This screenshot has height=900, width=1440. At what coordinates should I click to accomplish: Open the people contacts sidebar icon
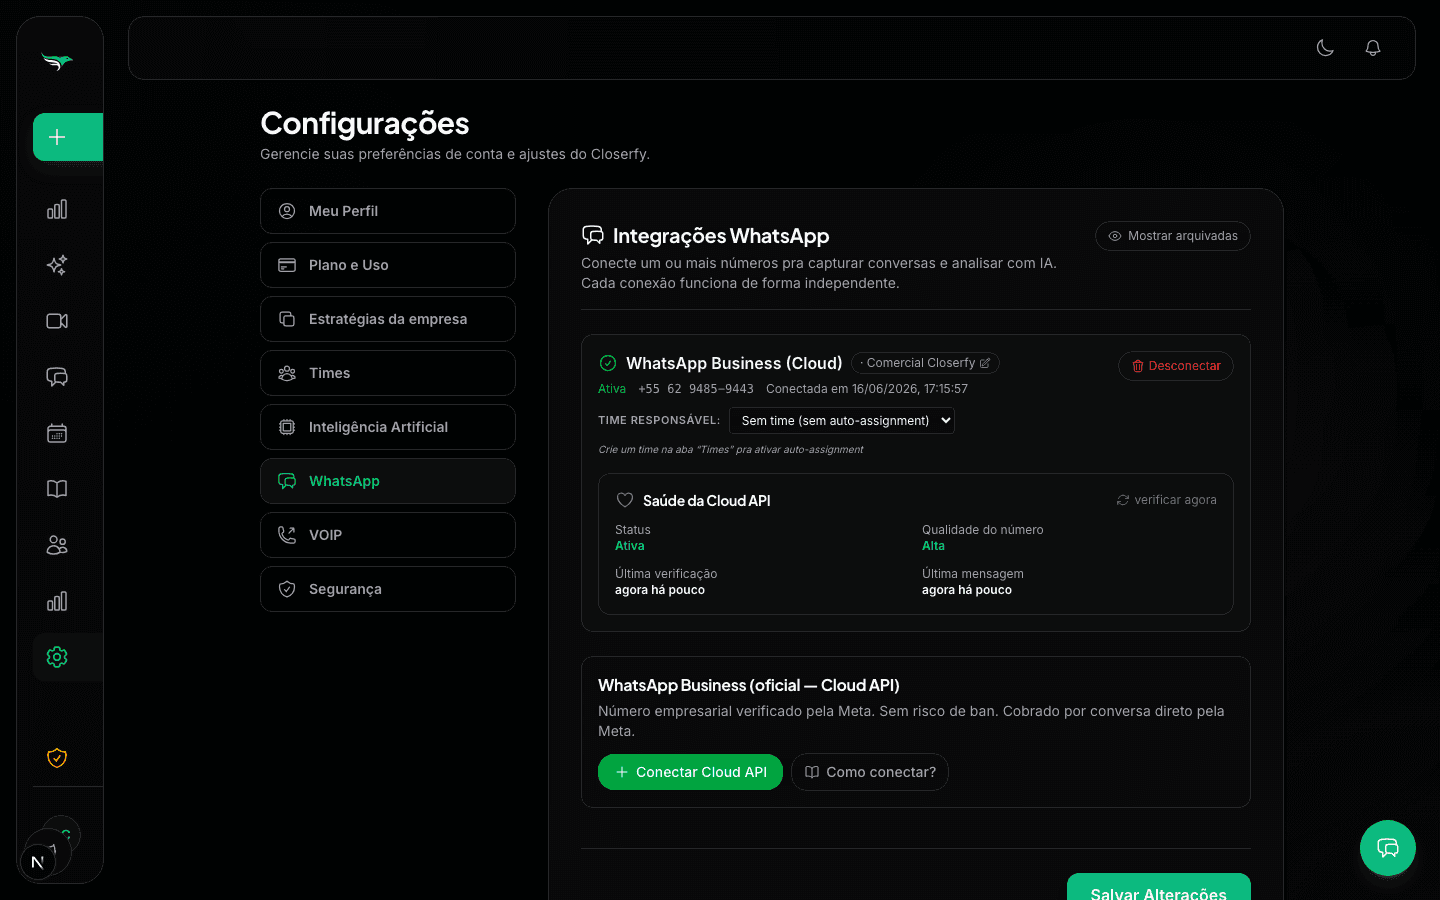(x=57, y=545)
